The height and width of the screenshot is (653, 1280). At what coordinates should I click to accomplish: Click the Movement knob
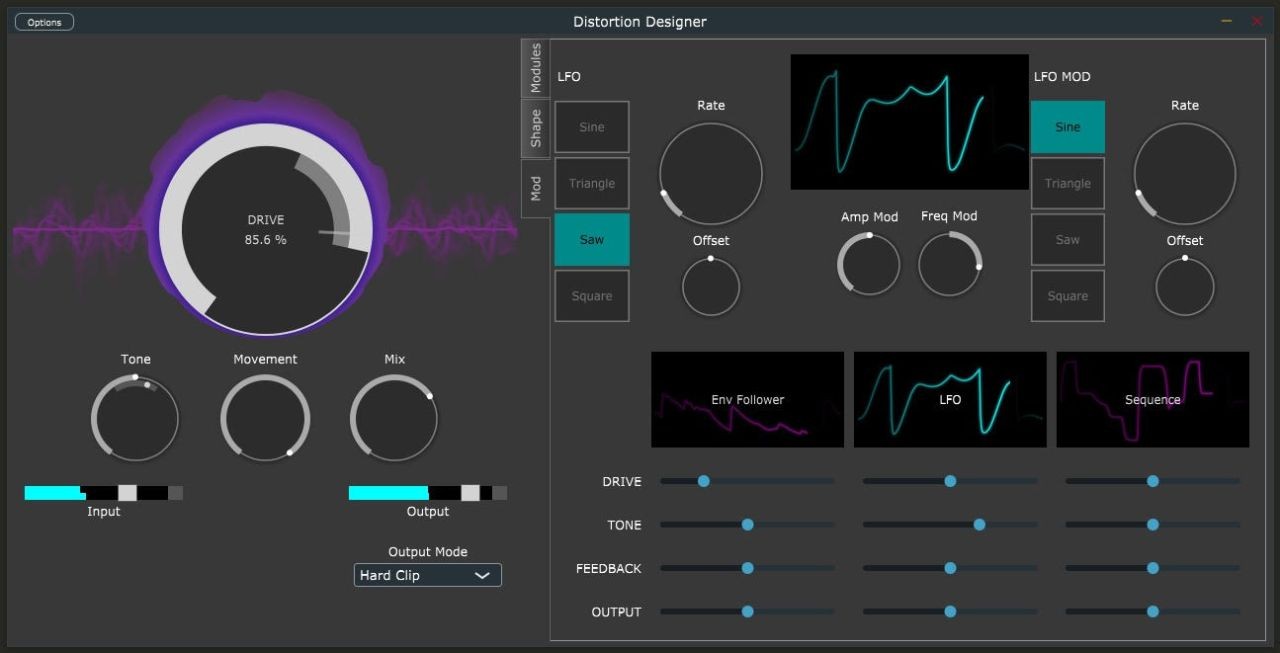click(265, 418)
